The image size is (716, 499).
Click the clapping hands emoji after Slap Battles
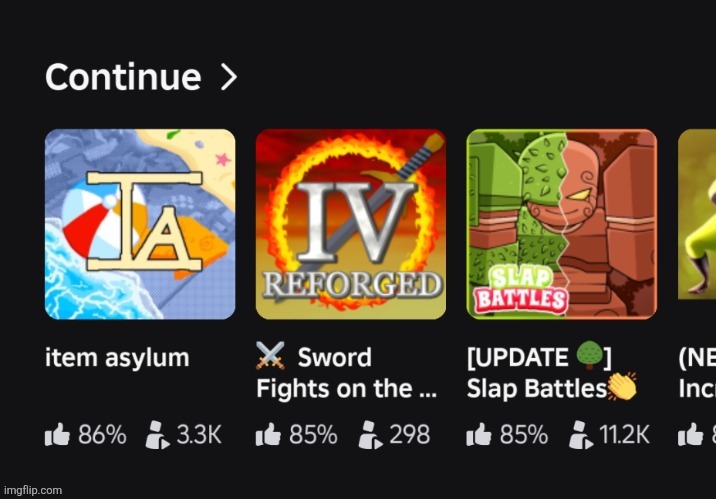622,386
